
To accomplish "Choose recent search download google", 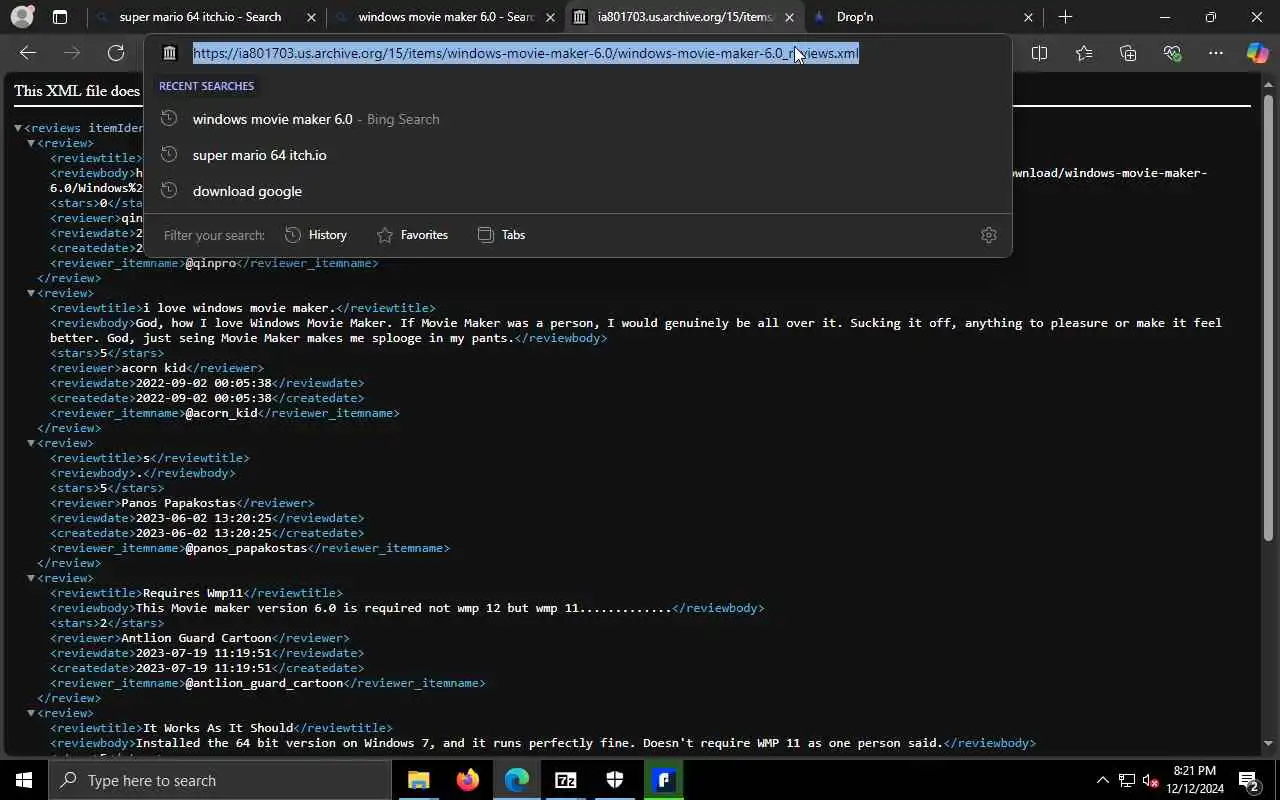I will pos(578,191).
